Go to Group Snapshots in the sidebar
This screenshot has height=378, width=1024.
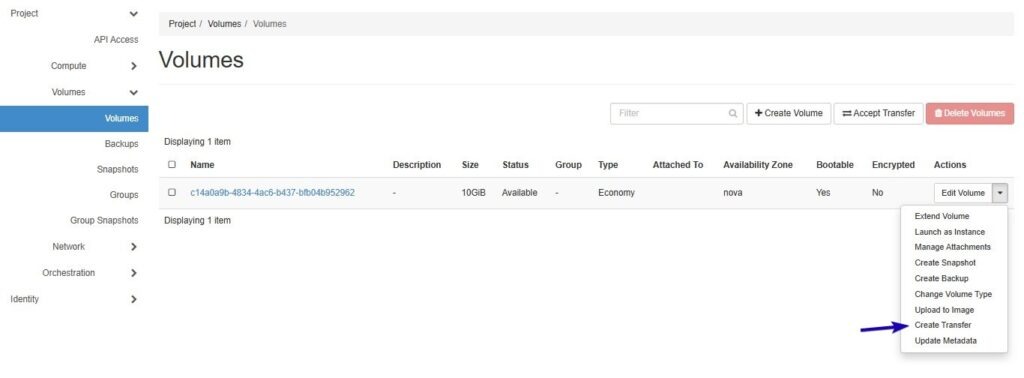point(104,221)
